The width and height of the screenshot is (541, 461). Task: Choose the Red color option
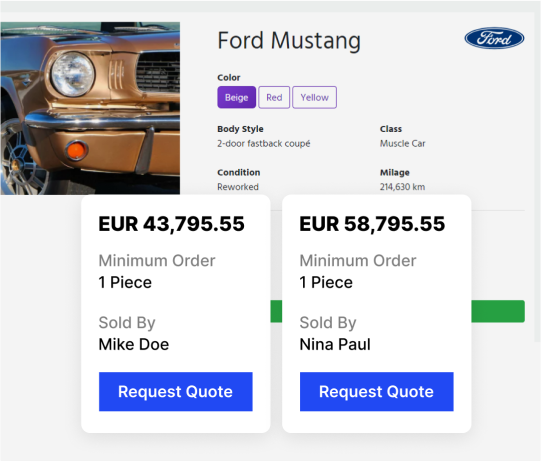coord(274,97)
